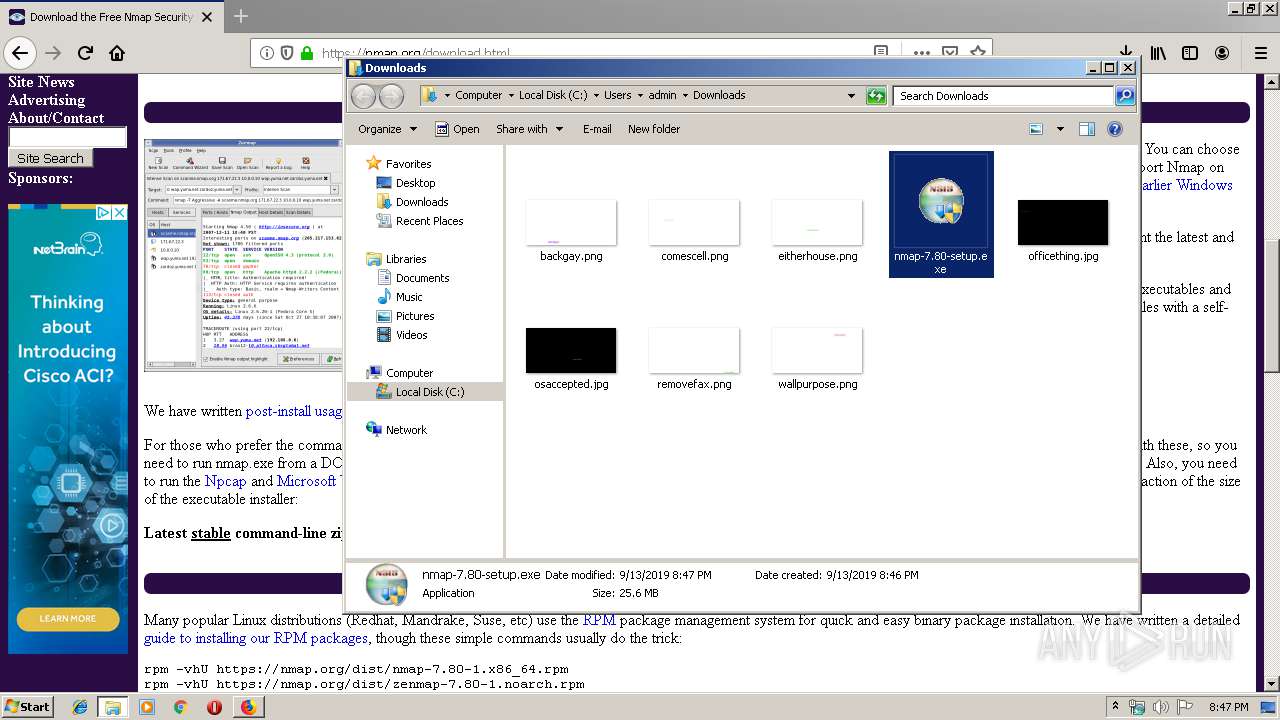Open Videos library

click(x=411, y=335)
